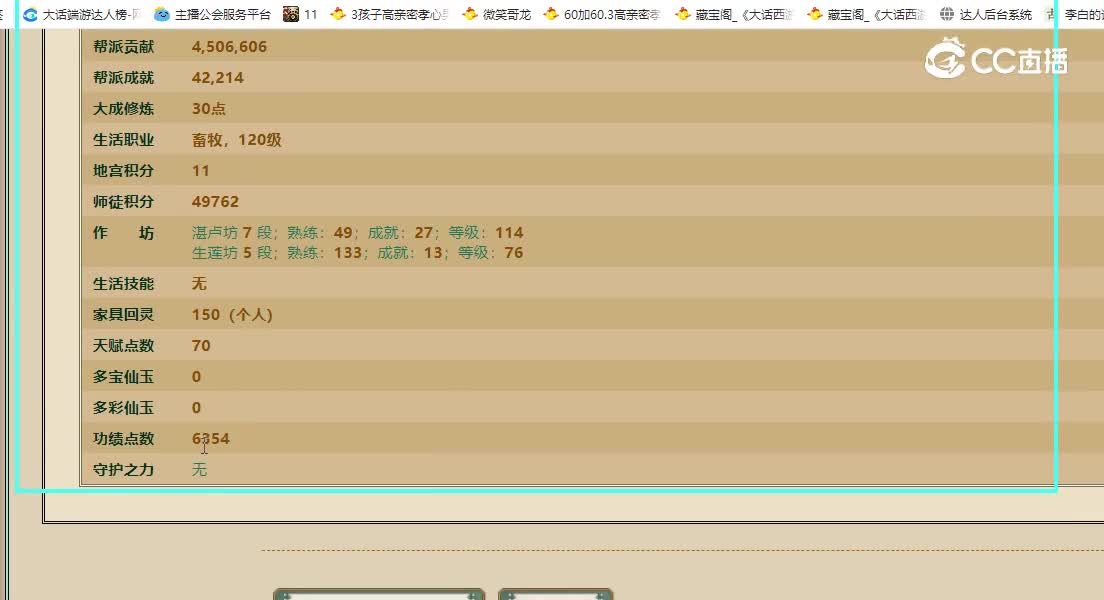
Task: Select the 生莲坊 5 段 workshop line
Action: coord(358,252)
